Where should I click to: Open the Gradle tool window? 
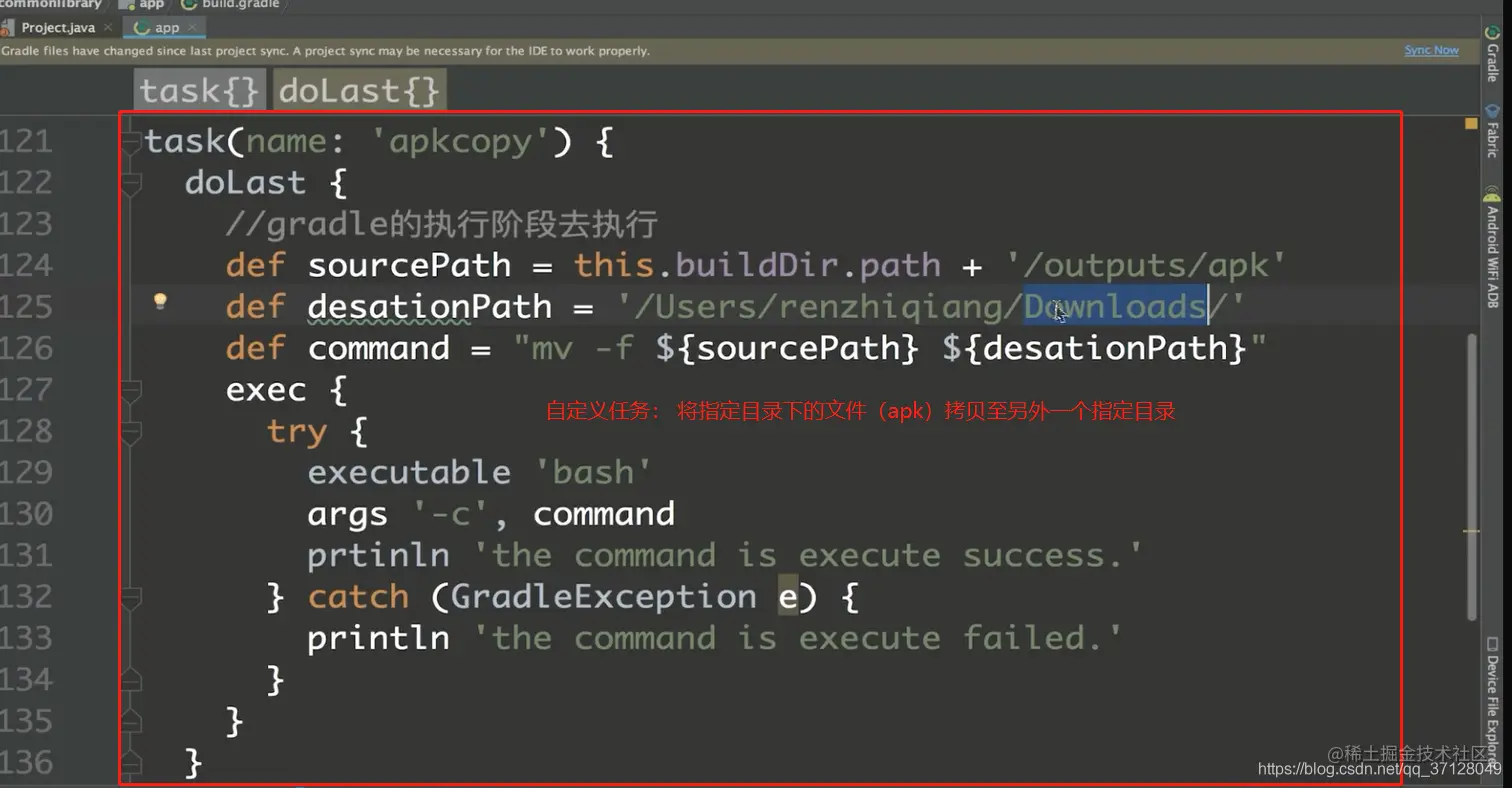[x=1492, y=54]
